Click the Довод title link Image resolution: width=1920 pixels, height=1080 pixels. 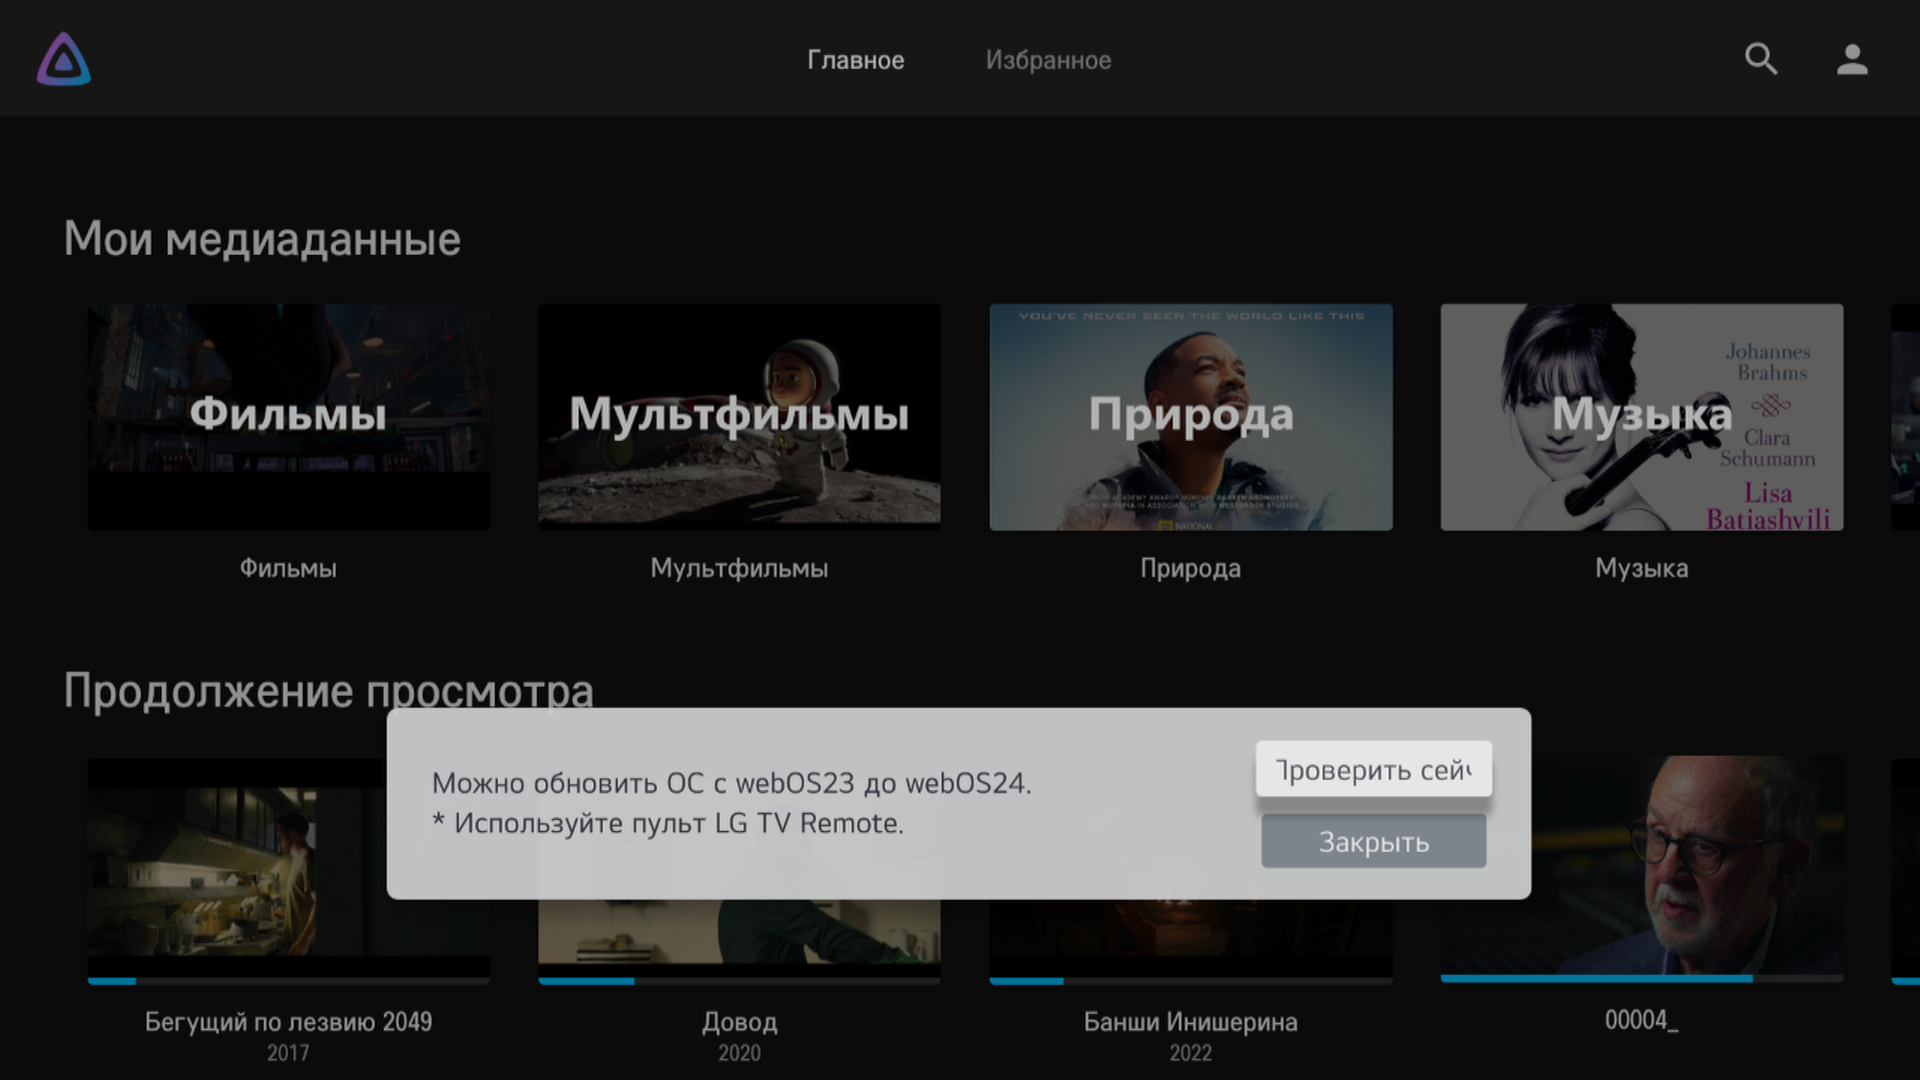point(739,1022)
